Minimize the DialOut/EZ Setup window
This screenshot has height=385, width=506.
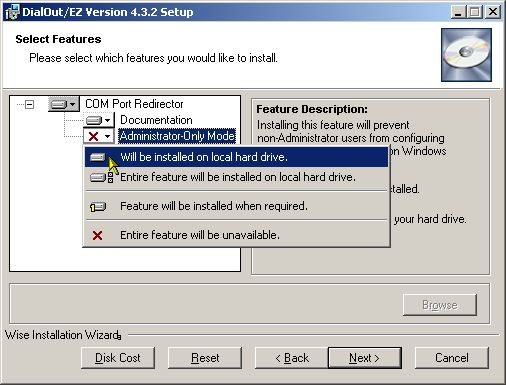pyautogui.click(x=459, y=12)
